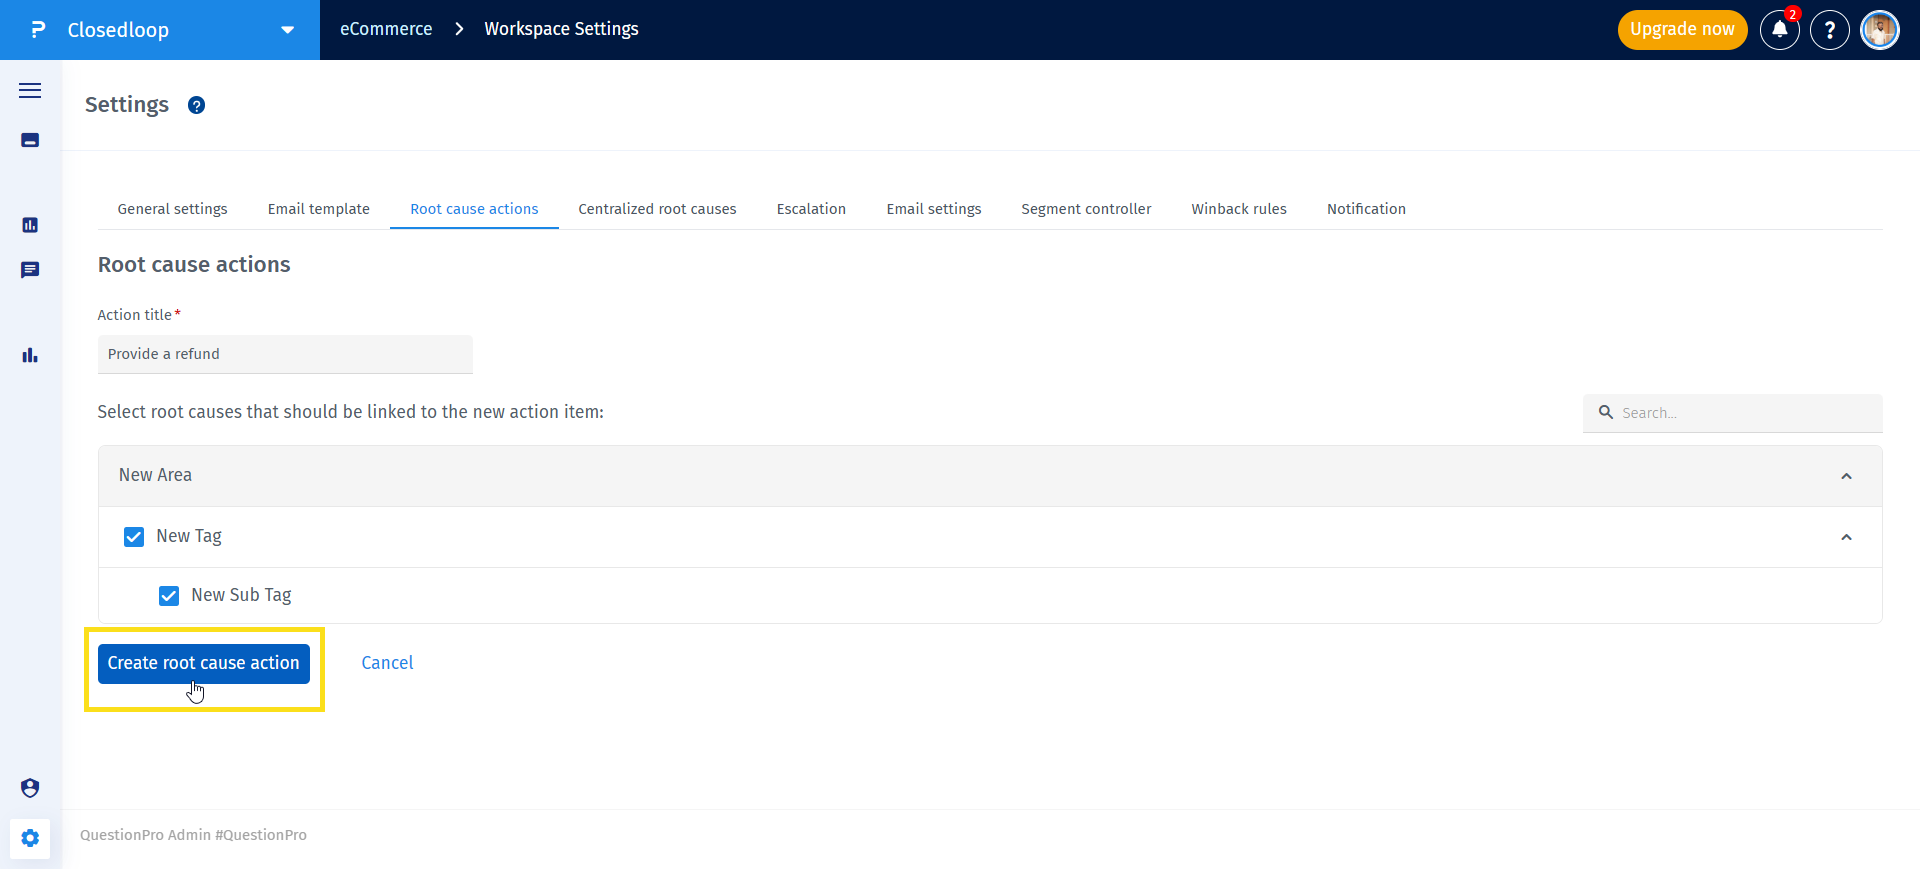Switch to the Escalation tab
The image size is (1920, 869).
[811, 209]
